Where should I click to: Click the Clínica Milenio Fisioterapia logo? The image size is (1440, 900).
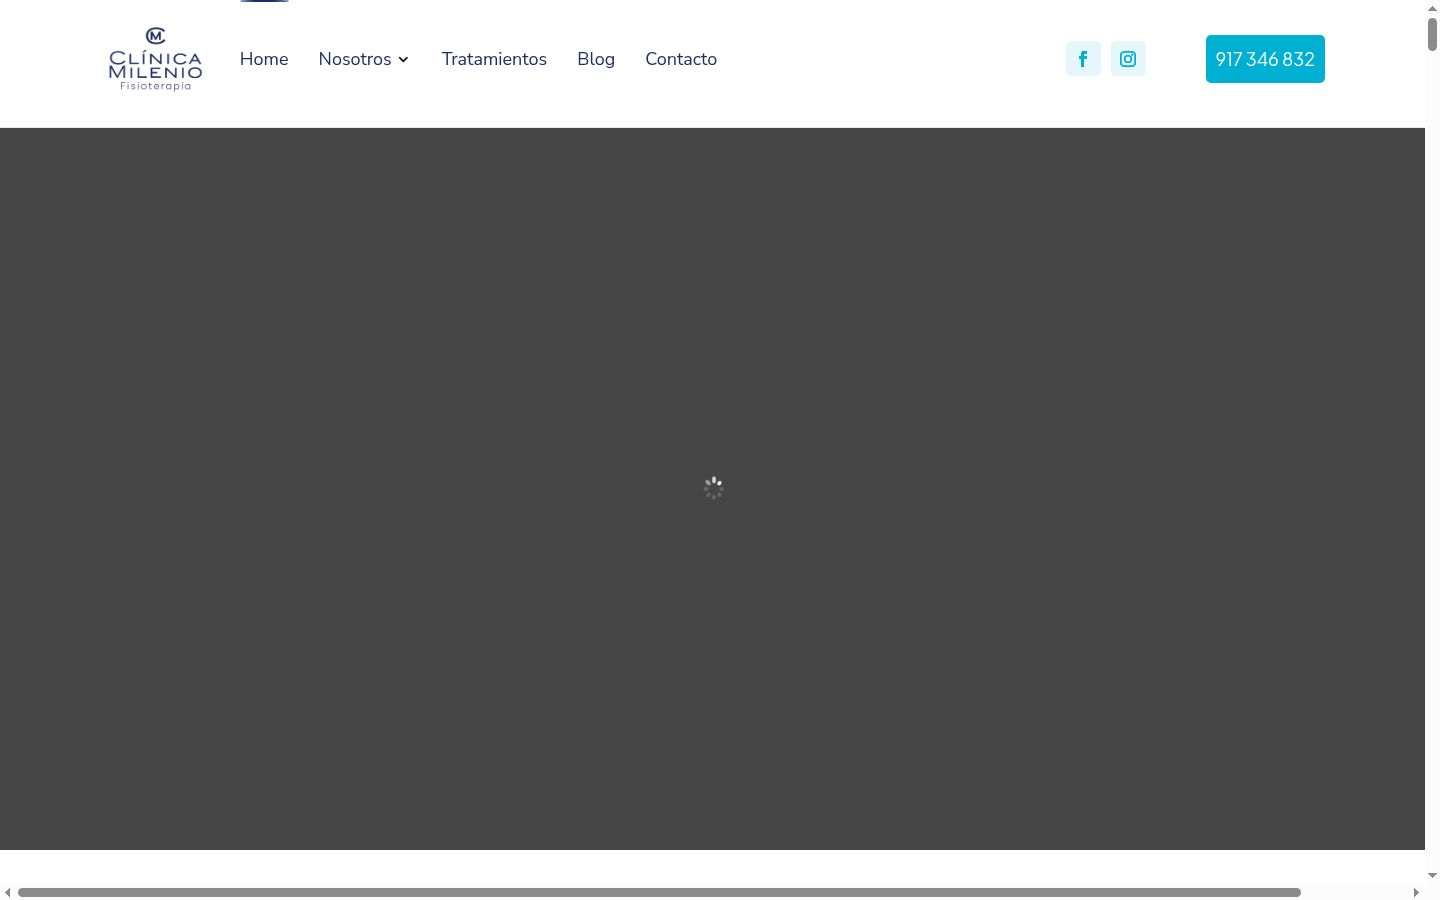(156, 59)
